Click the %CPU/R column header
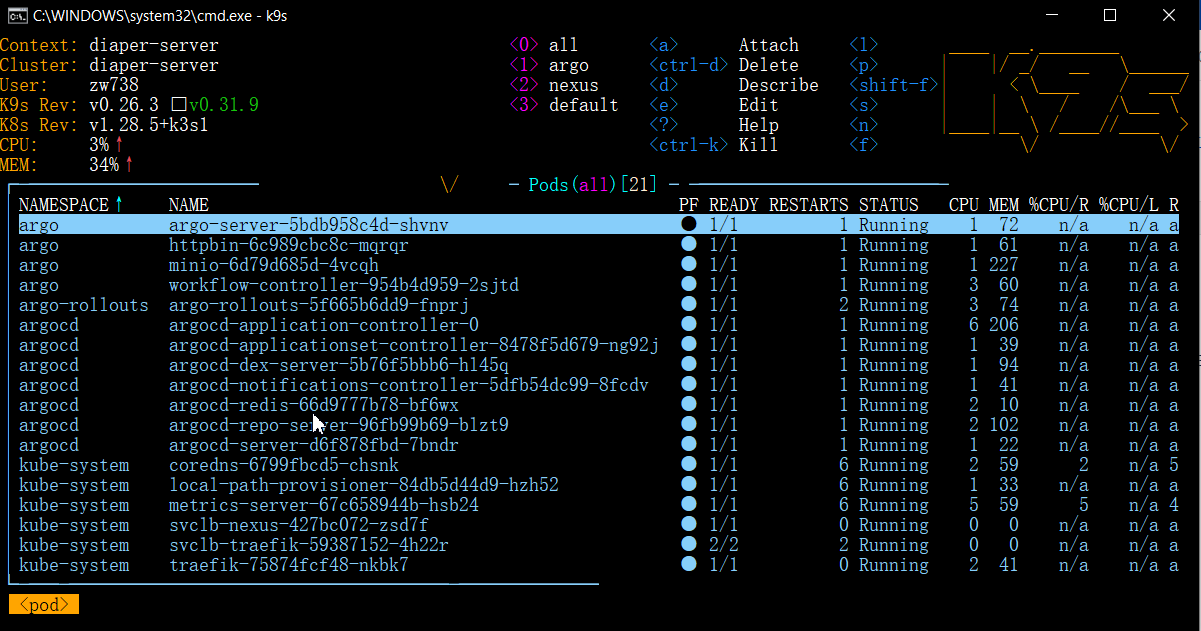 coord(1059,205)
